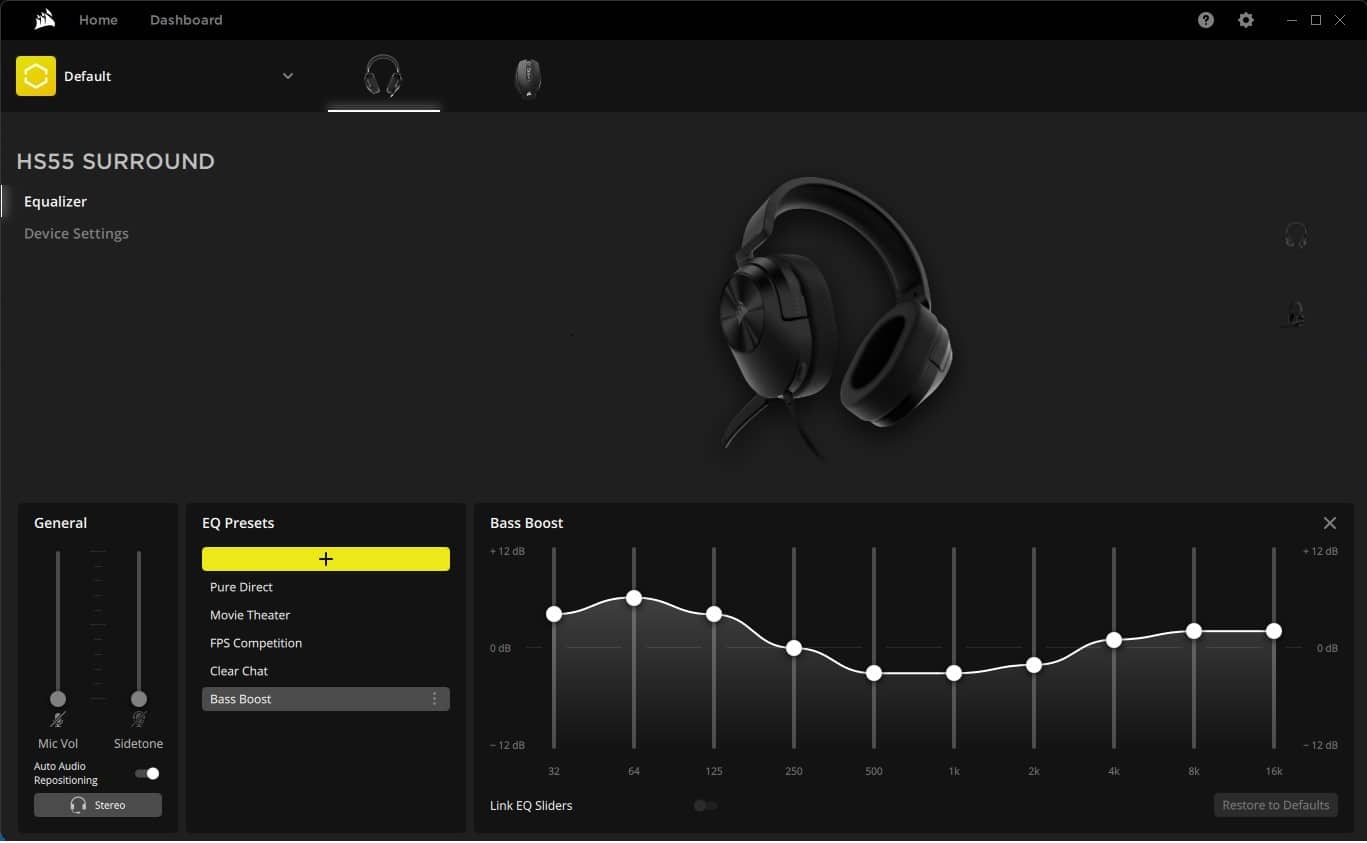
Task: Open the Bass Boost preset options menu
Action: point(434,699)
